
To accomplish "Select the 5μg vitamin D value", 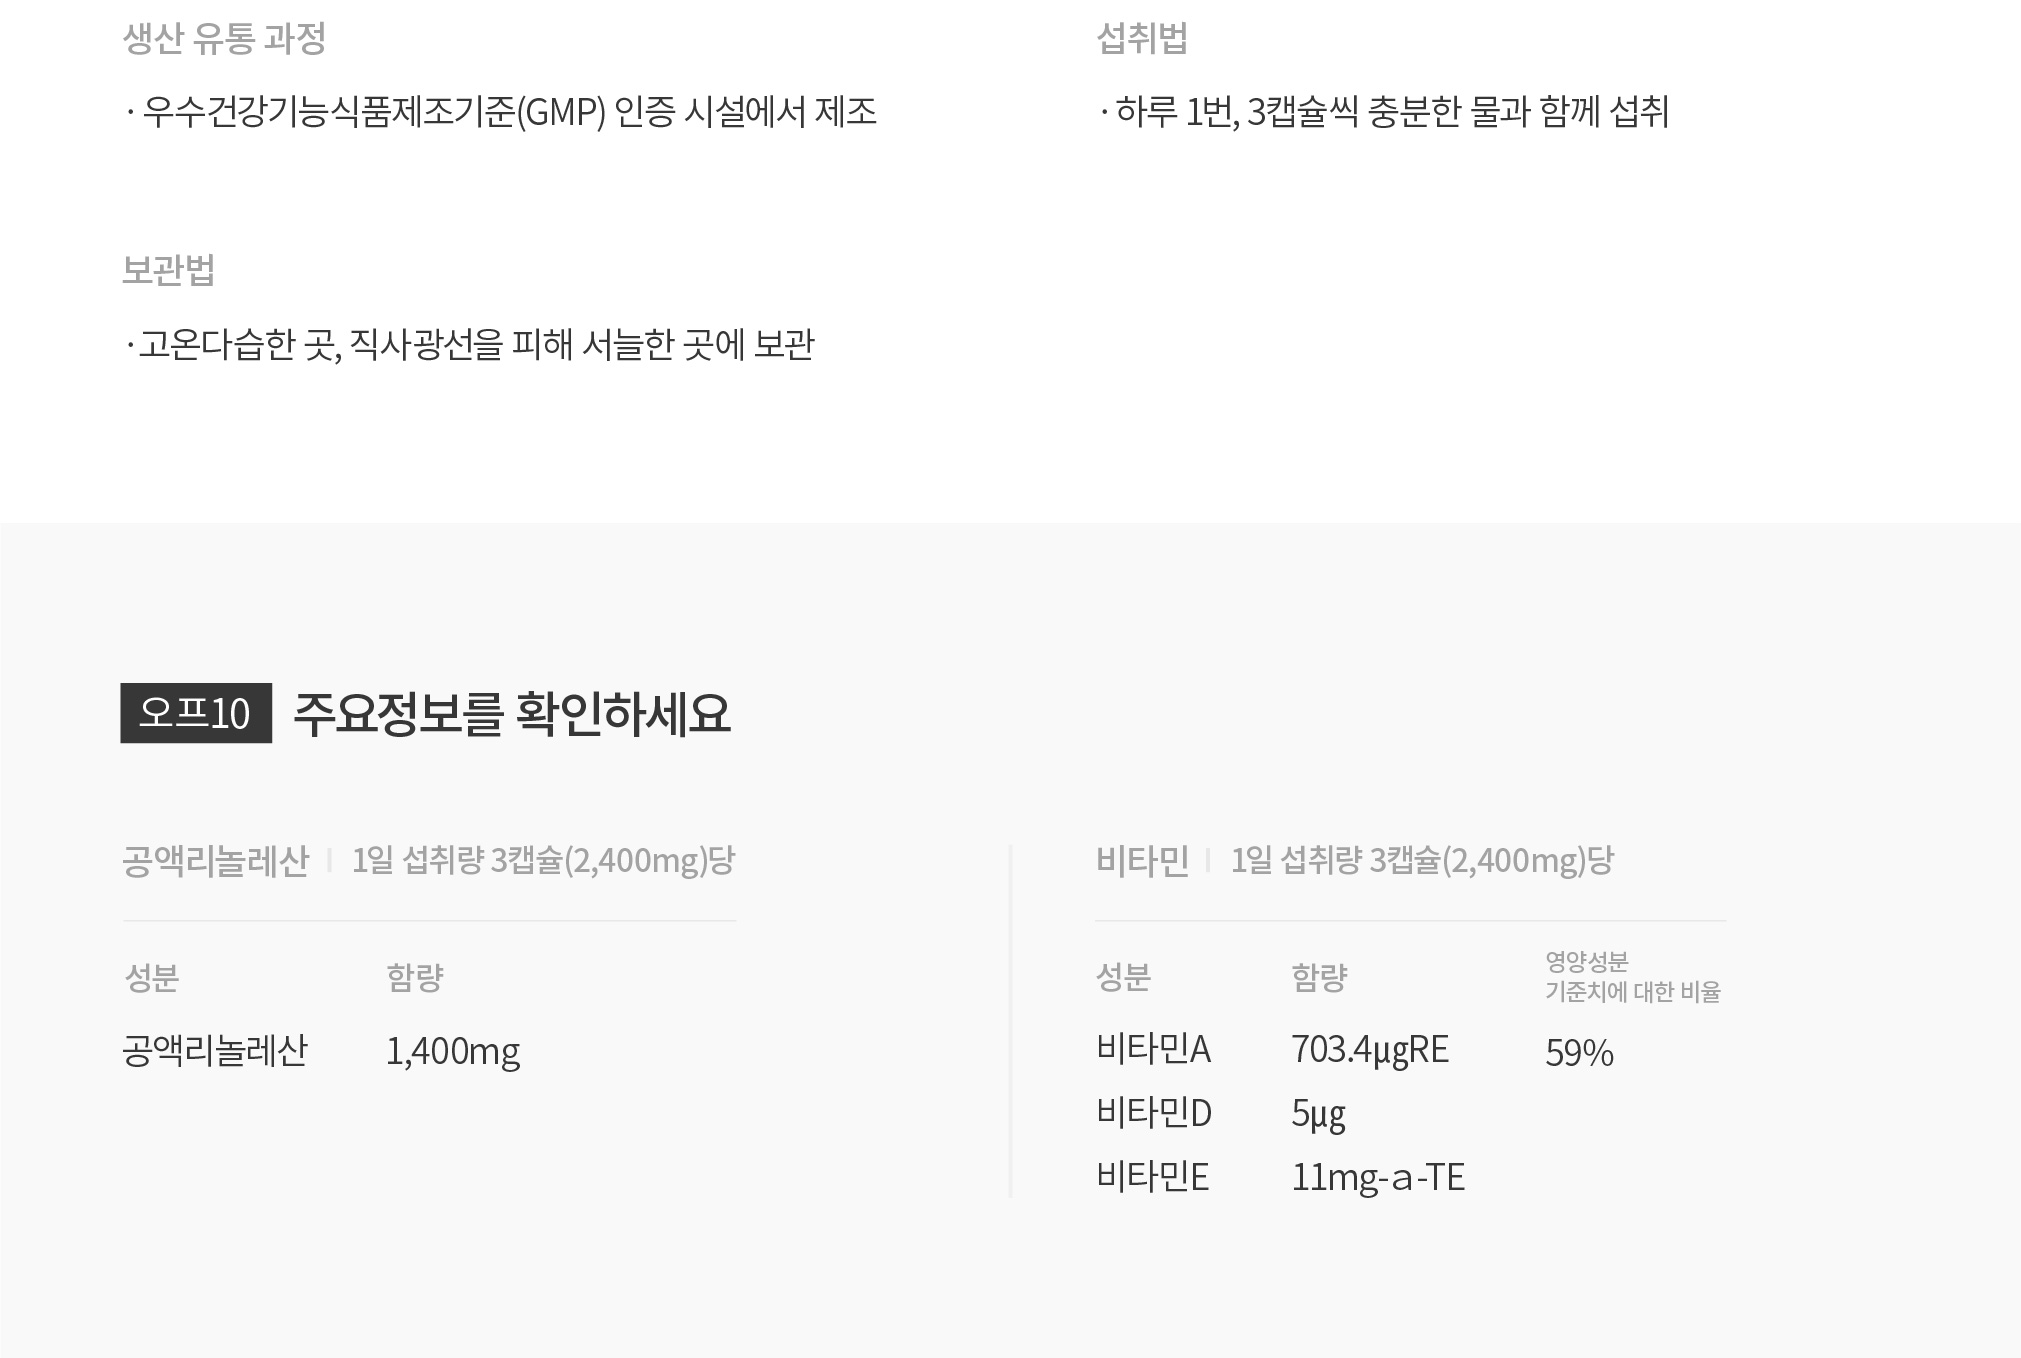I will [x=1318, y=1114].
